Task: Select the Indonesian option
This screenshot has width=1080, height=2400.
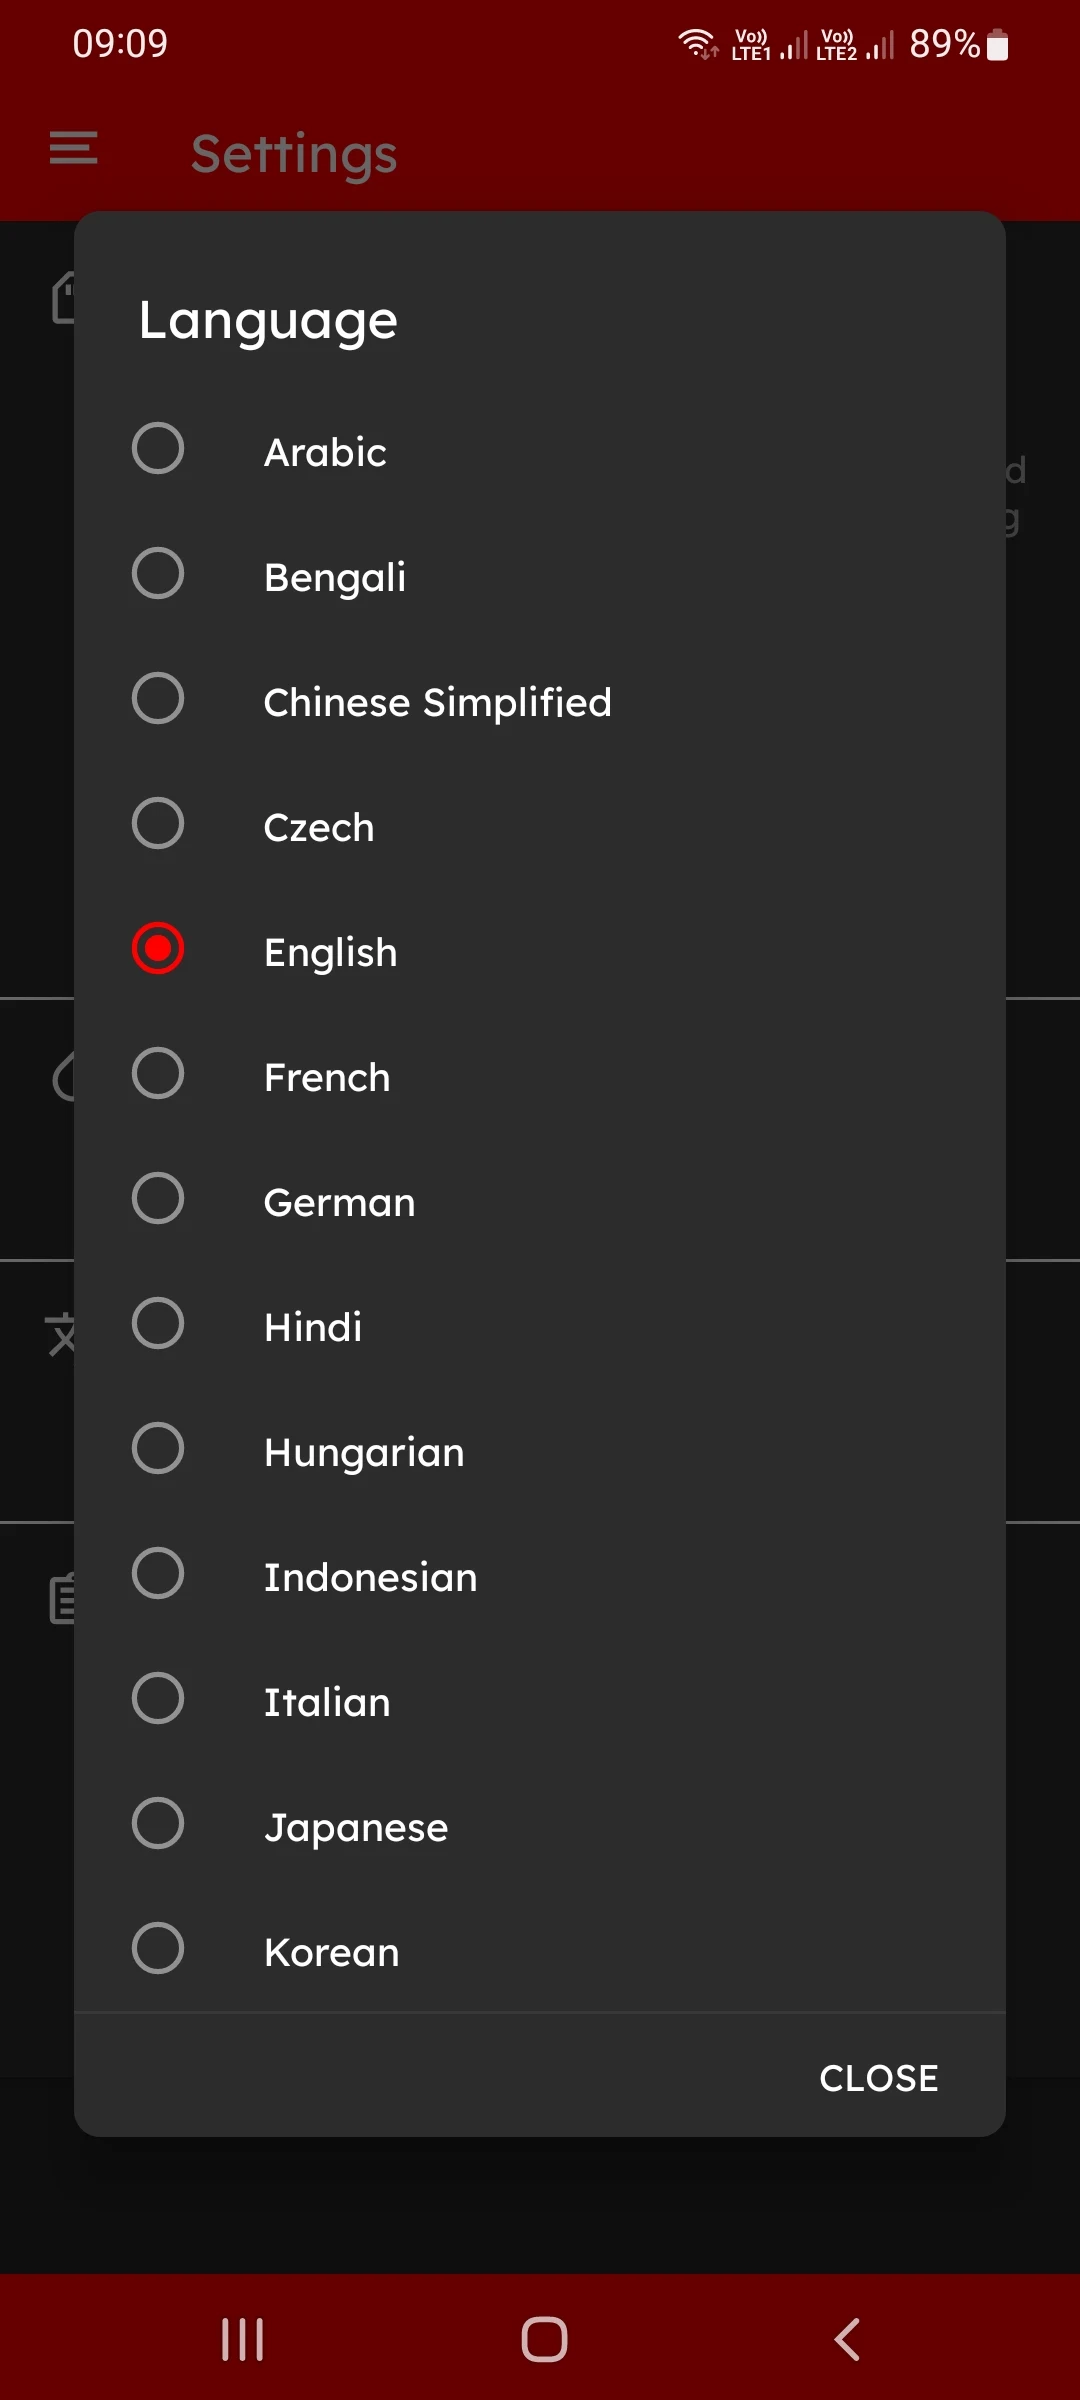Action: coord(540,1576)
